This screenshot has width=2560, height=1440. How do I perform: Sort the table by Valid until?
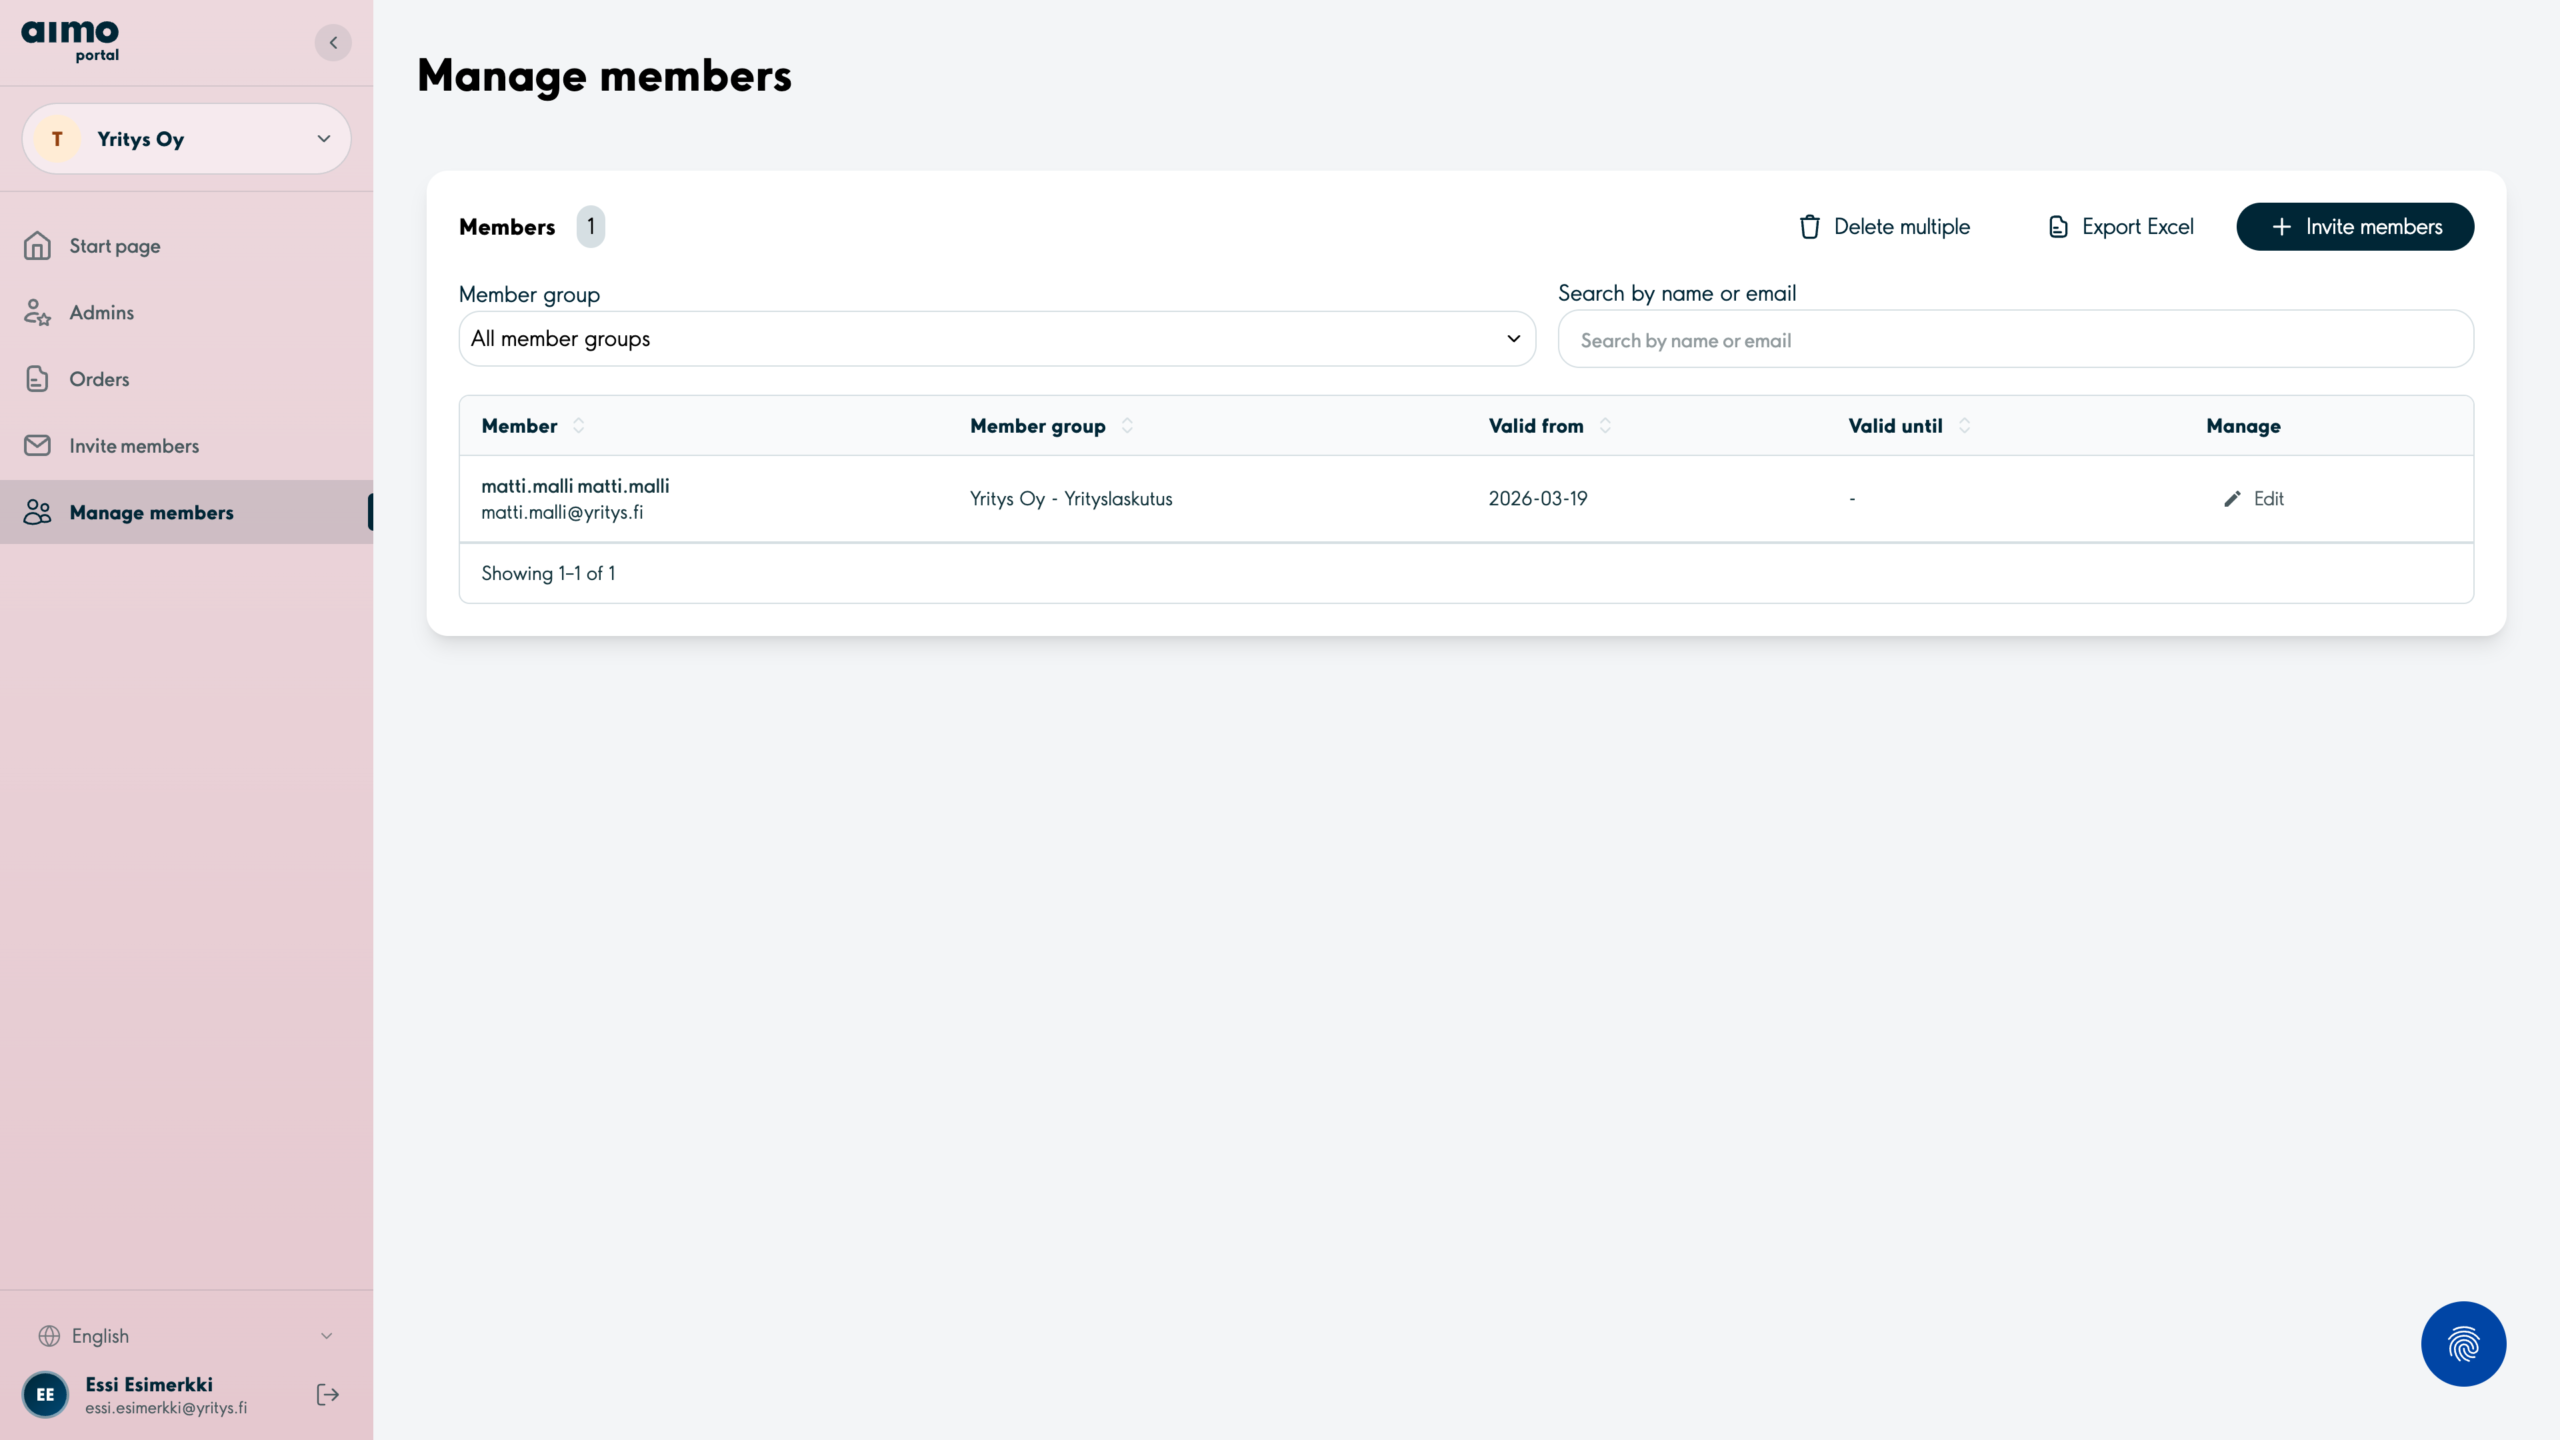point(1964,426)
